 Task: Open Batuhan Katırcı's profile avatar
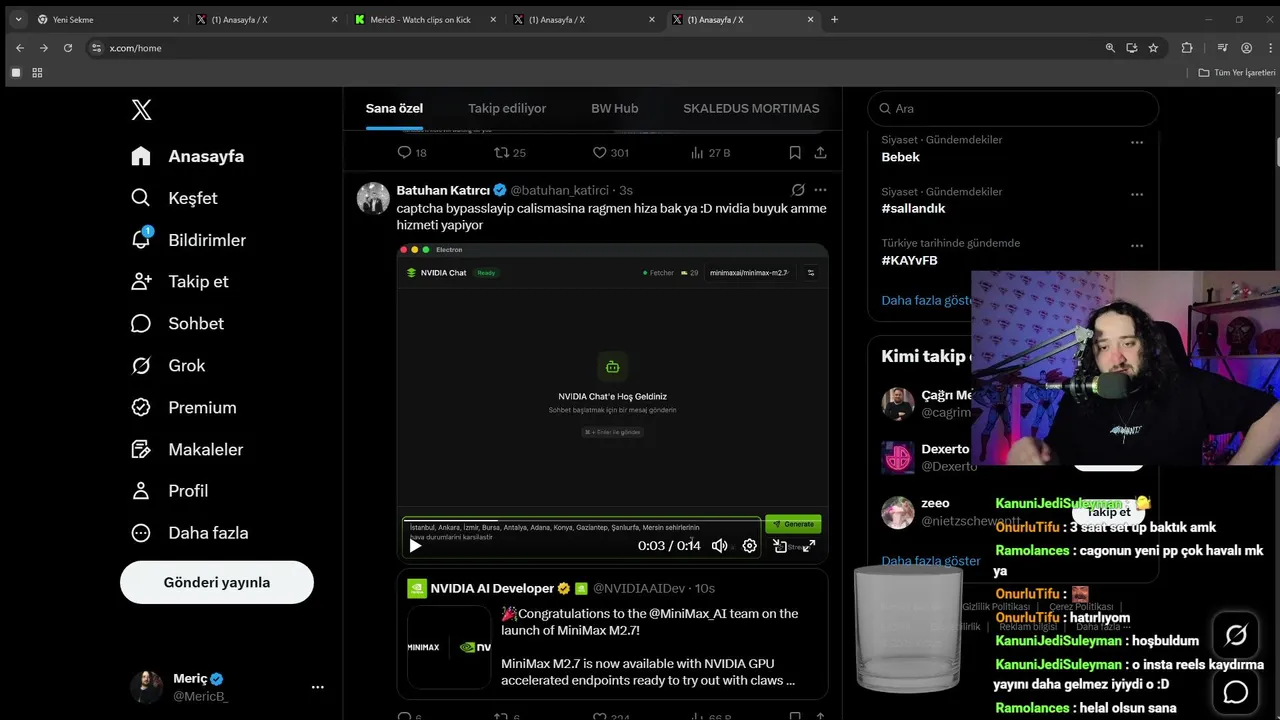(373, 198)
